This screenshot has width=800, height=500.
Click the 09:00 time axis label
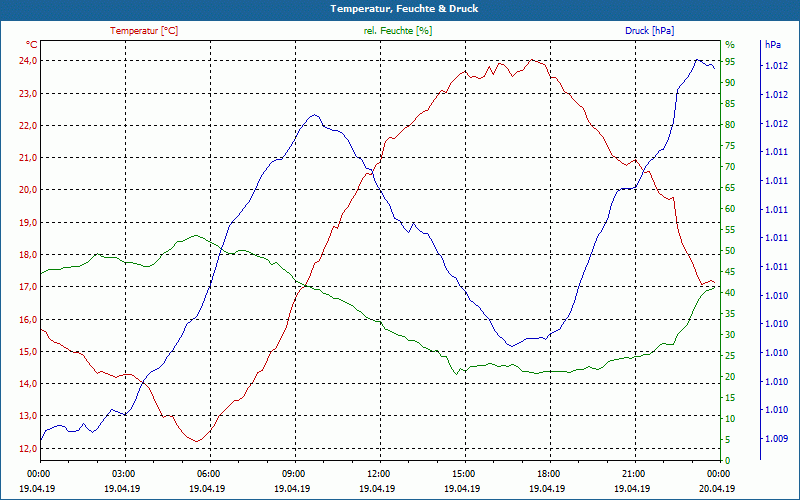click(x=293, y=473)
